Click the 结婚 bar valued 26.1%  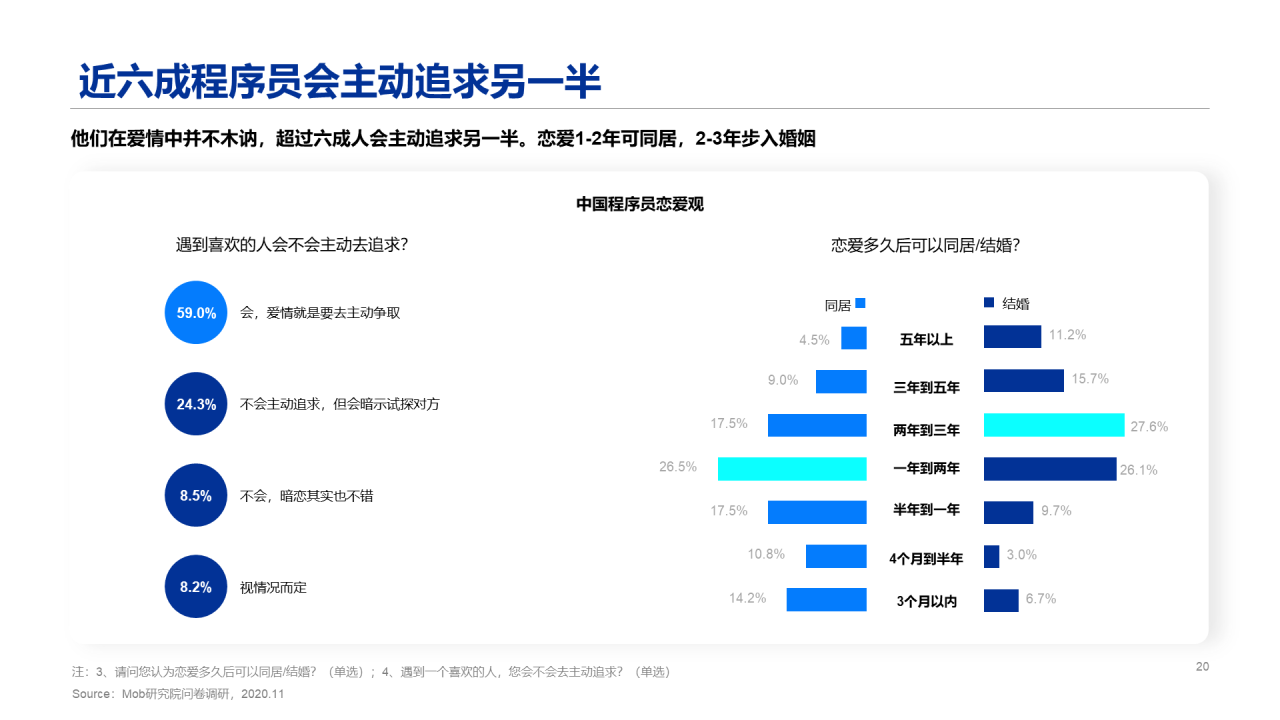tap(1050, 469)
